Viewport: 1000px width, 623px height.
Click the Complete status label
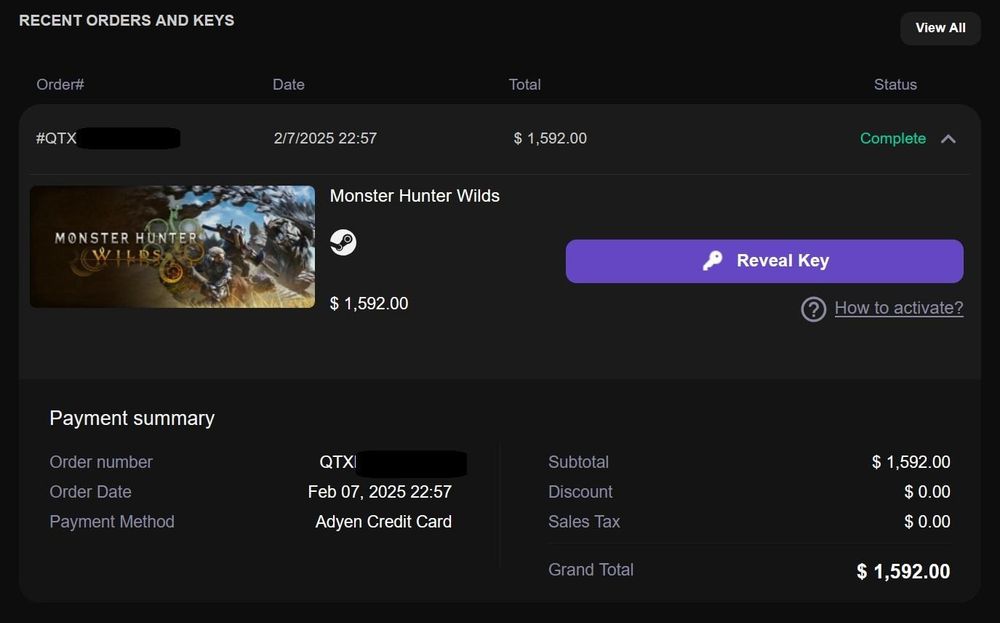tap(892, 138)
